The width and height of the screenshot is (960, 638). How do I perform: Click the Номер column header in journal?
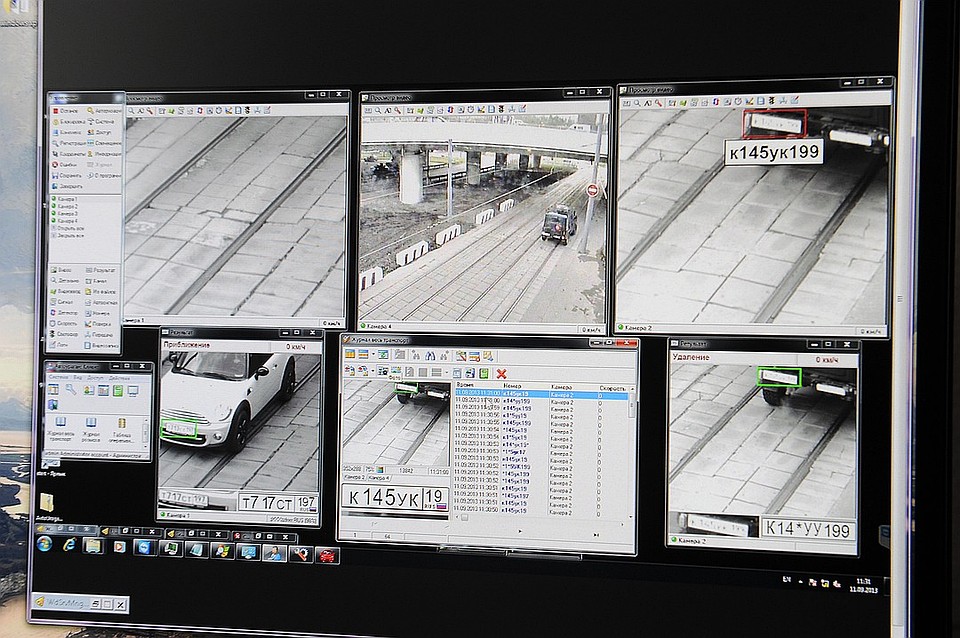point(512,386)
